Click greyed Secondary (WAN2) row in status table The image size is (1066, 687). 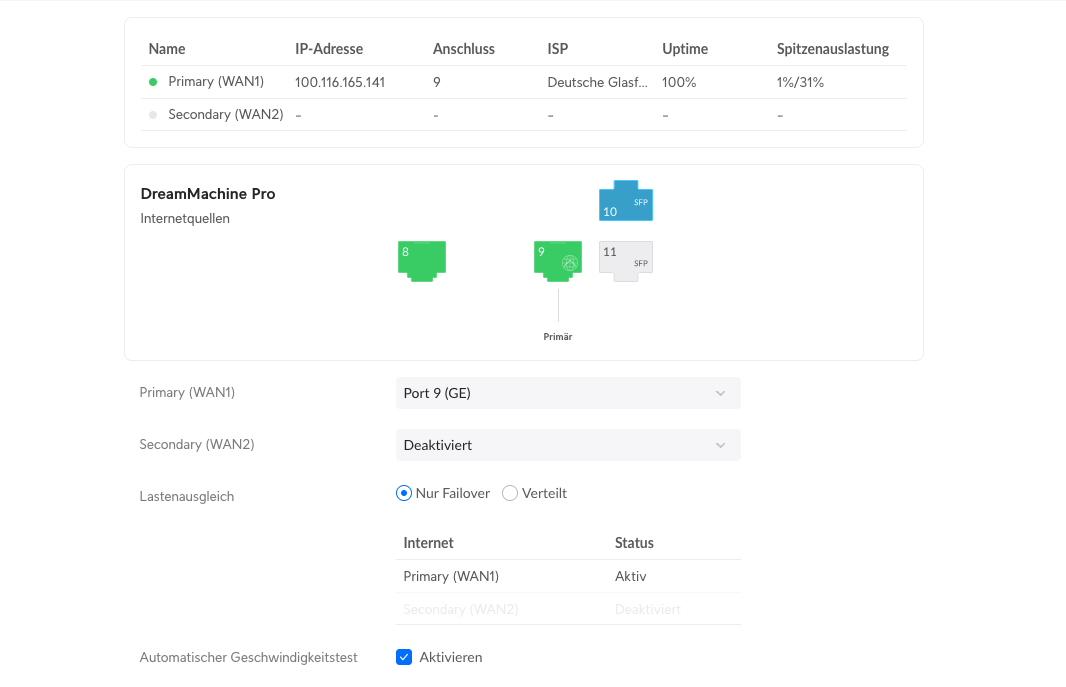(x=568, y=609)
